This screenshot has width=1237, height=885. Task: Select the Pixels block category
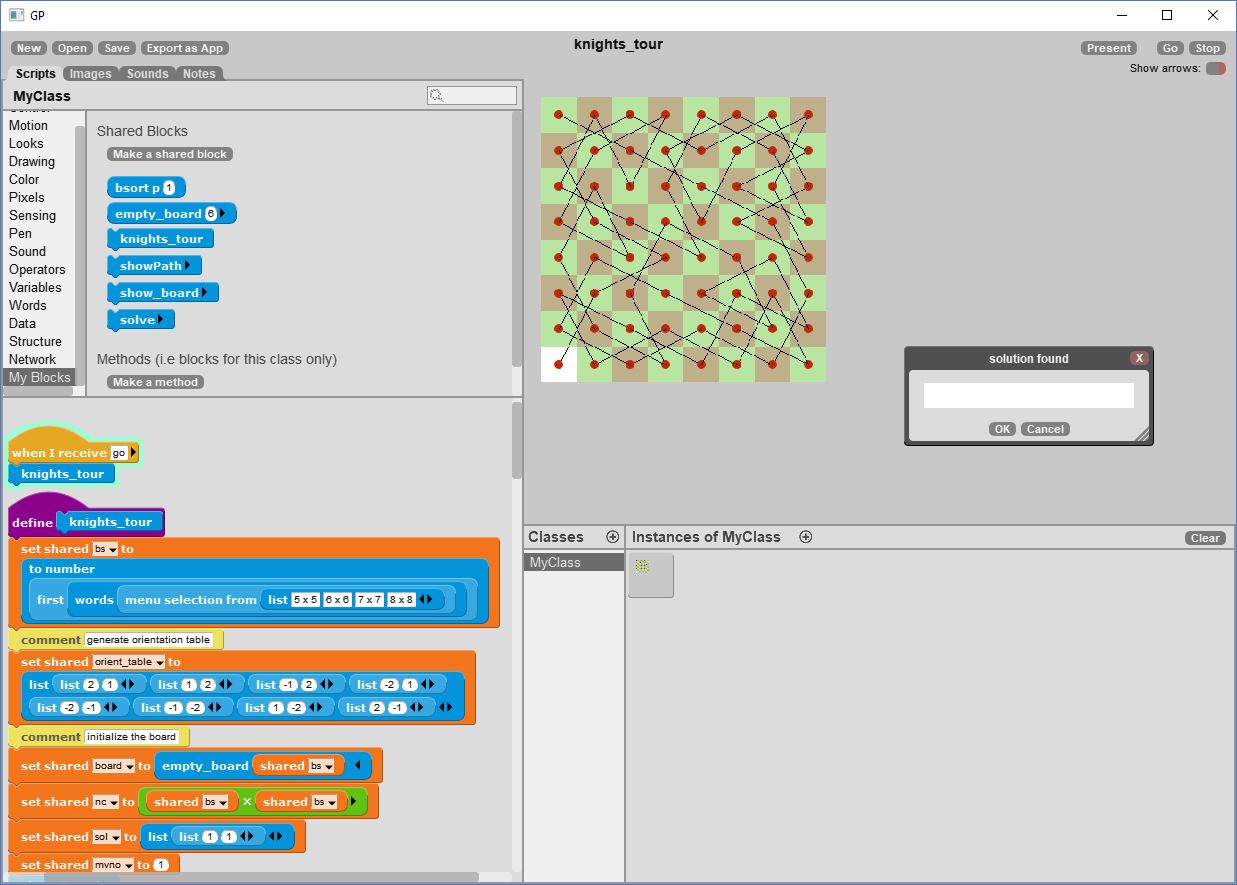(27, 197)
